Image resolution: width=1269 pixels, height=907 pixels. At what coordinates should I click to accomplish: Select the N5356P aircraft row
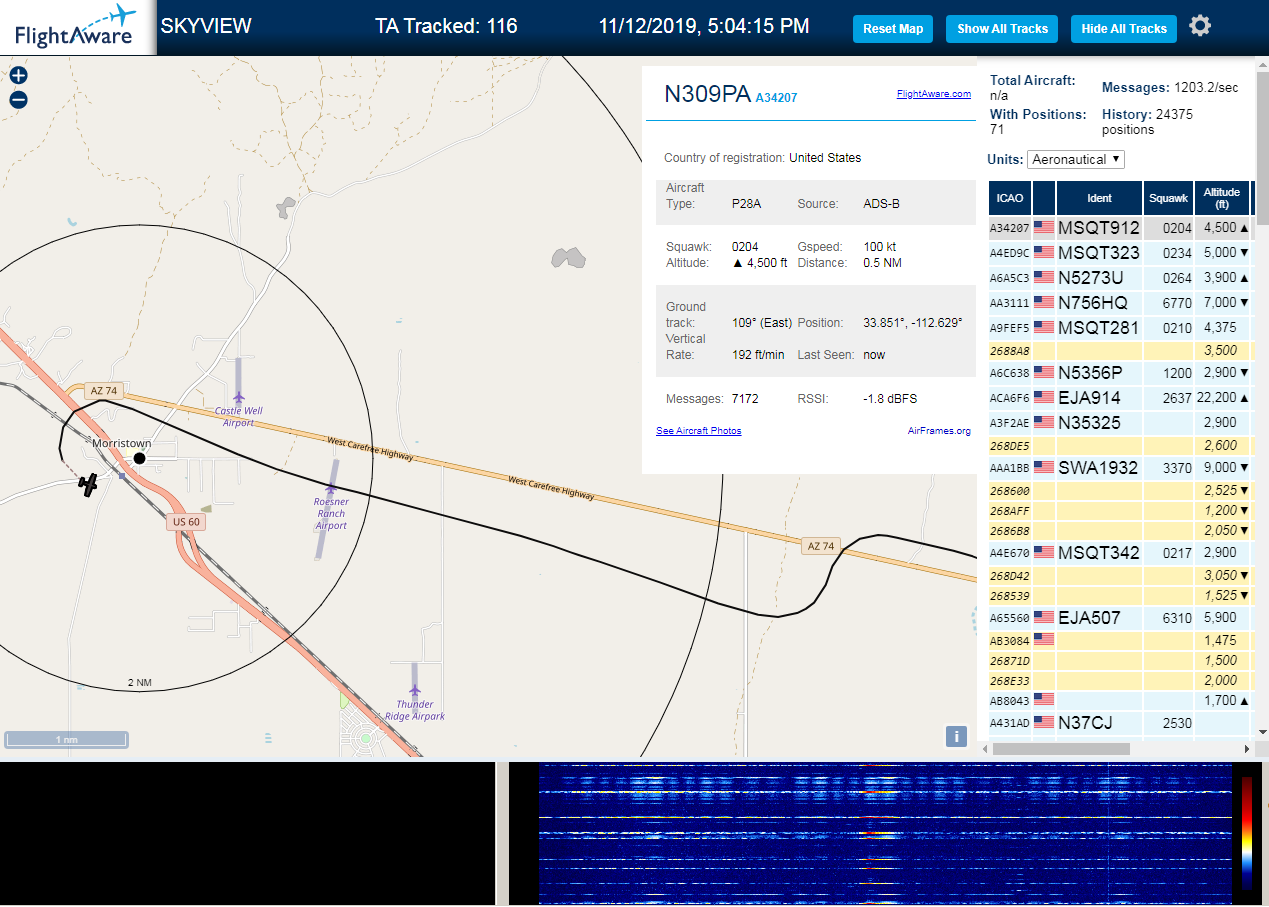coord(1120,373)
